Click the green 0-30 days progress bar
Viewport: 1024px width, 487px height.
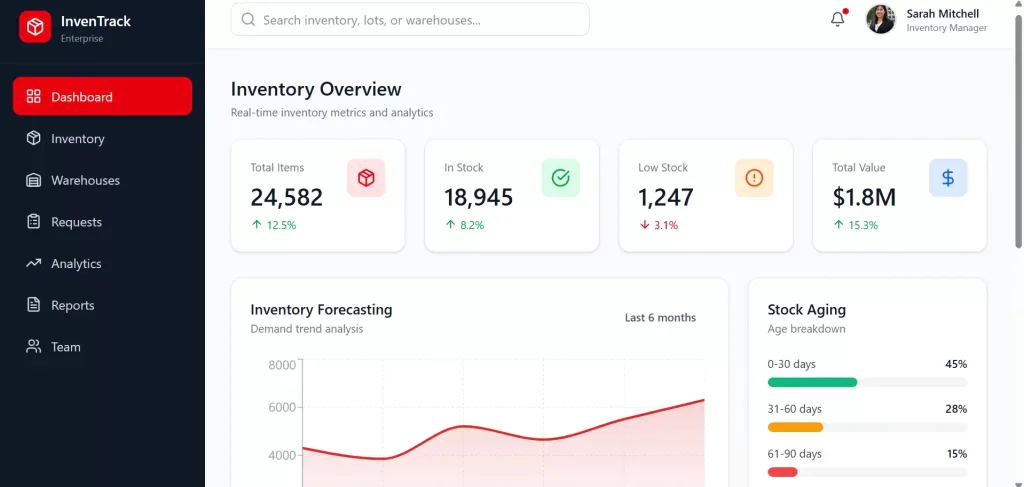812,383
